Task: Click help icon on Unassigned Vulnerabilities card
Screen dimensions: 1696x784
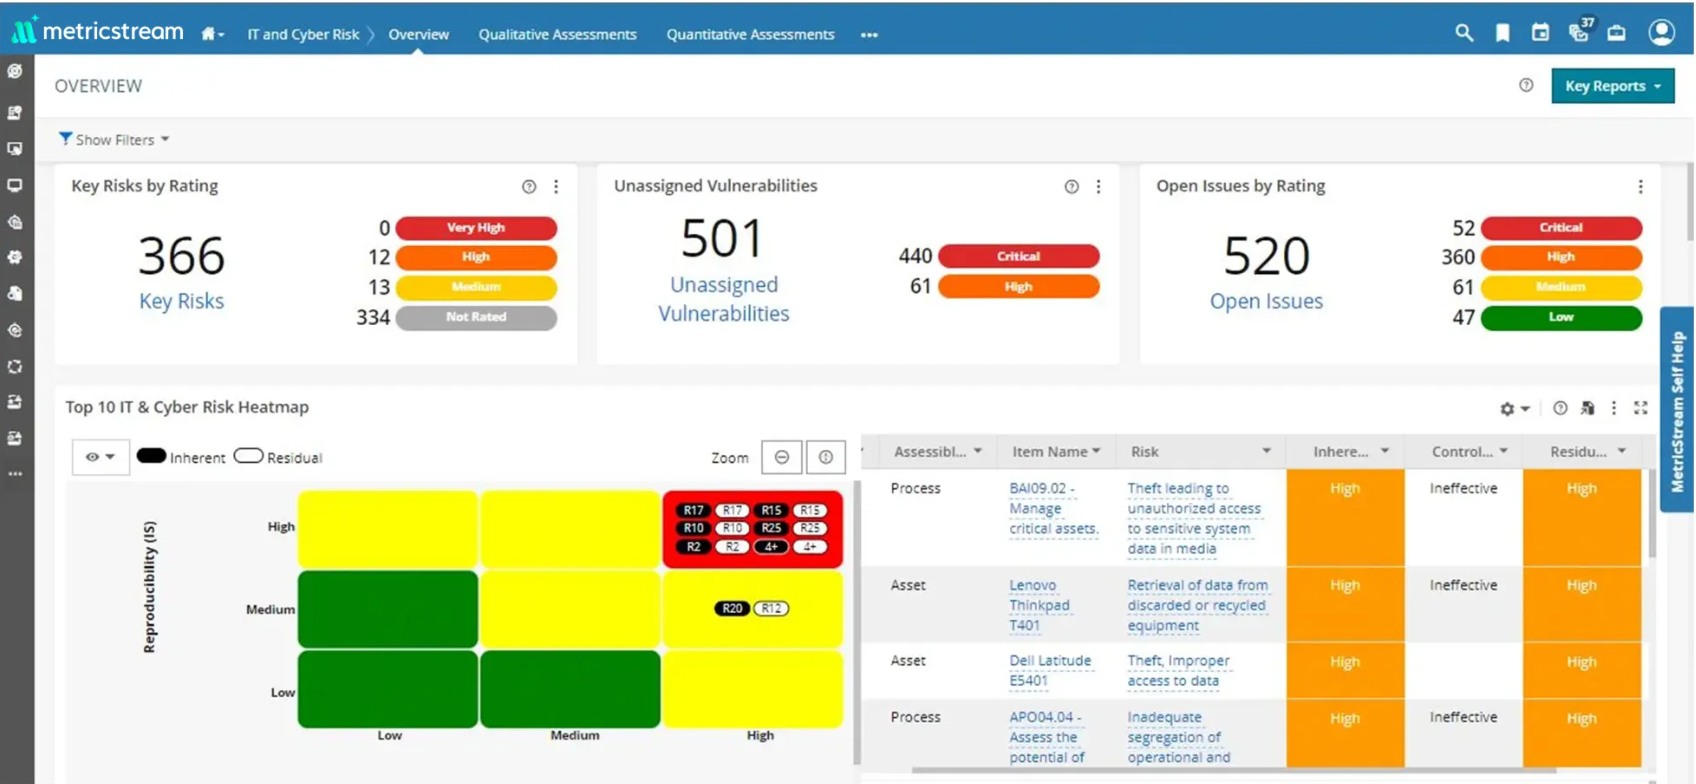Action: point(1071,187)
